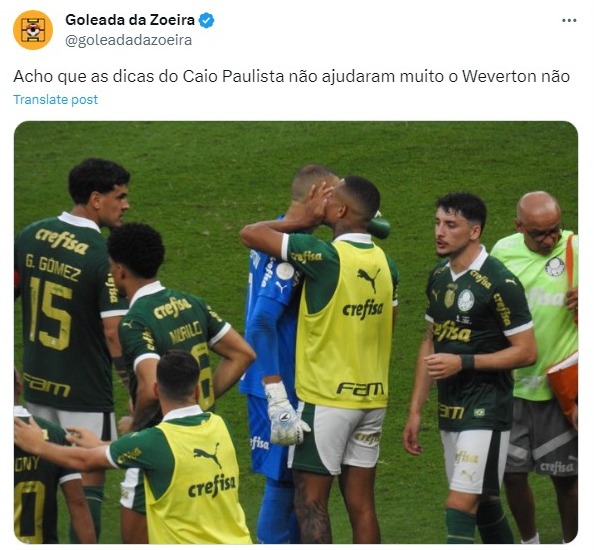Click the crefisa text on crouching player's bib
595x550 pixels.
click(x=212, y=486)
